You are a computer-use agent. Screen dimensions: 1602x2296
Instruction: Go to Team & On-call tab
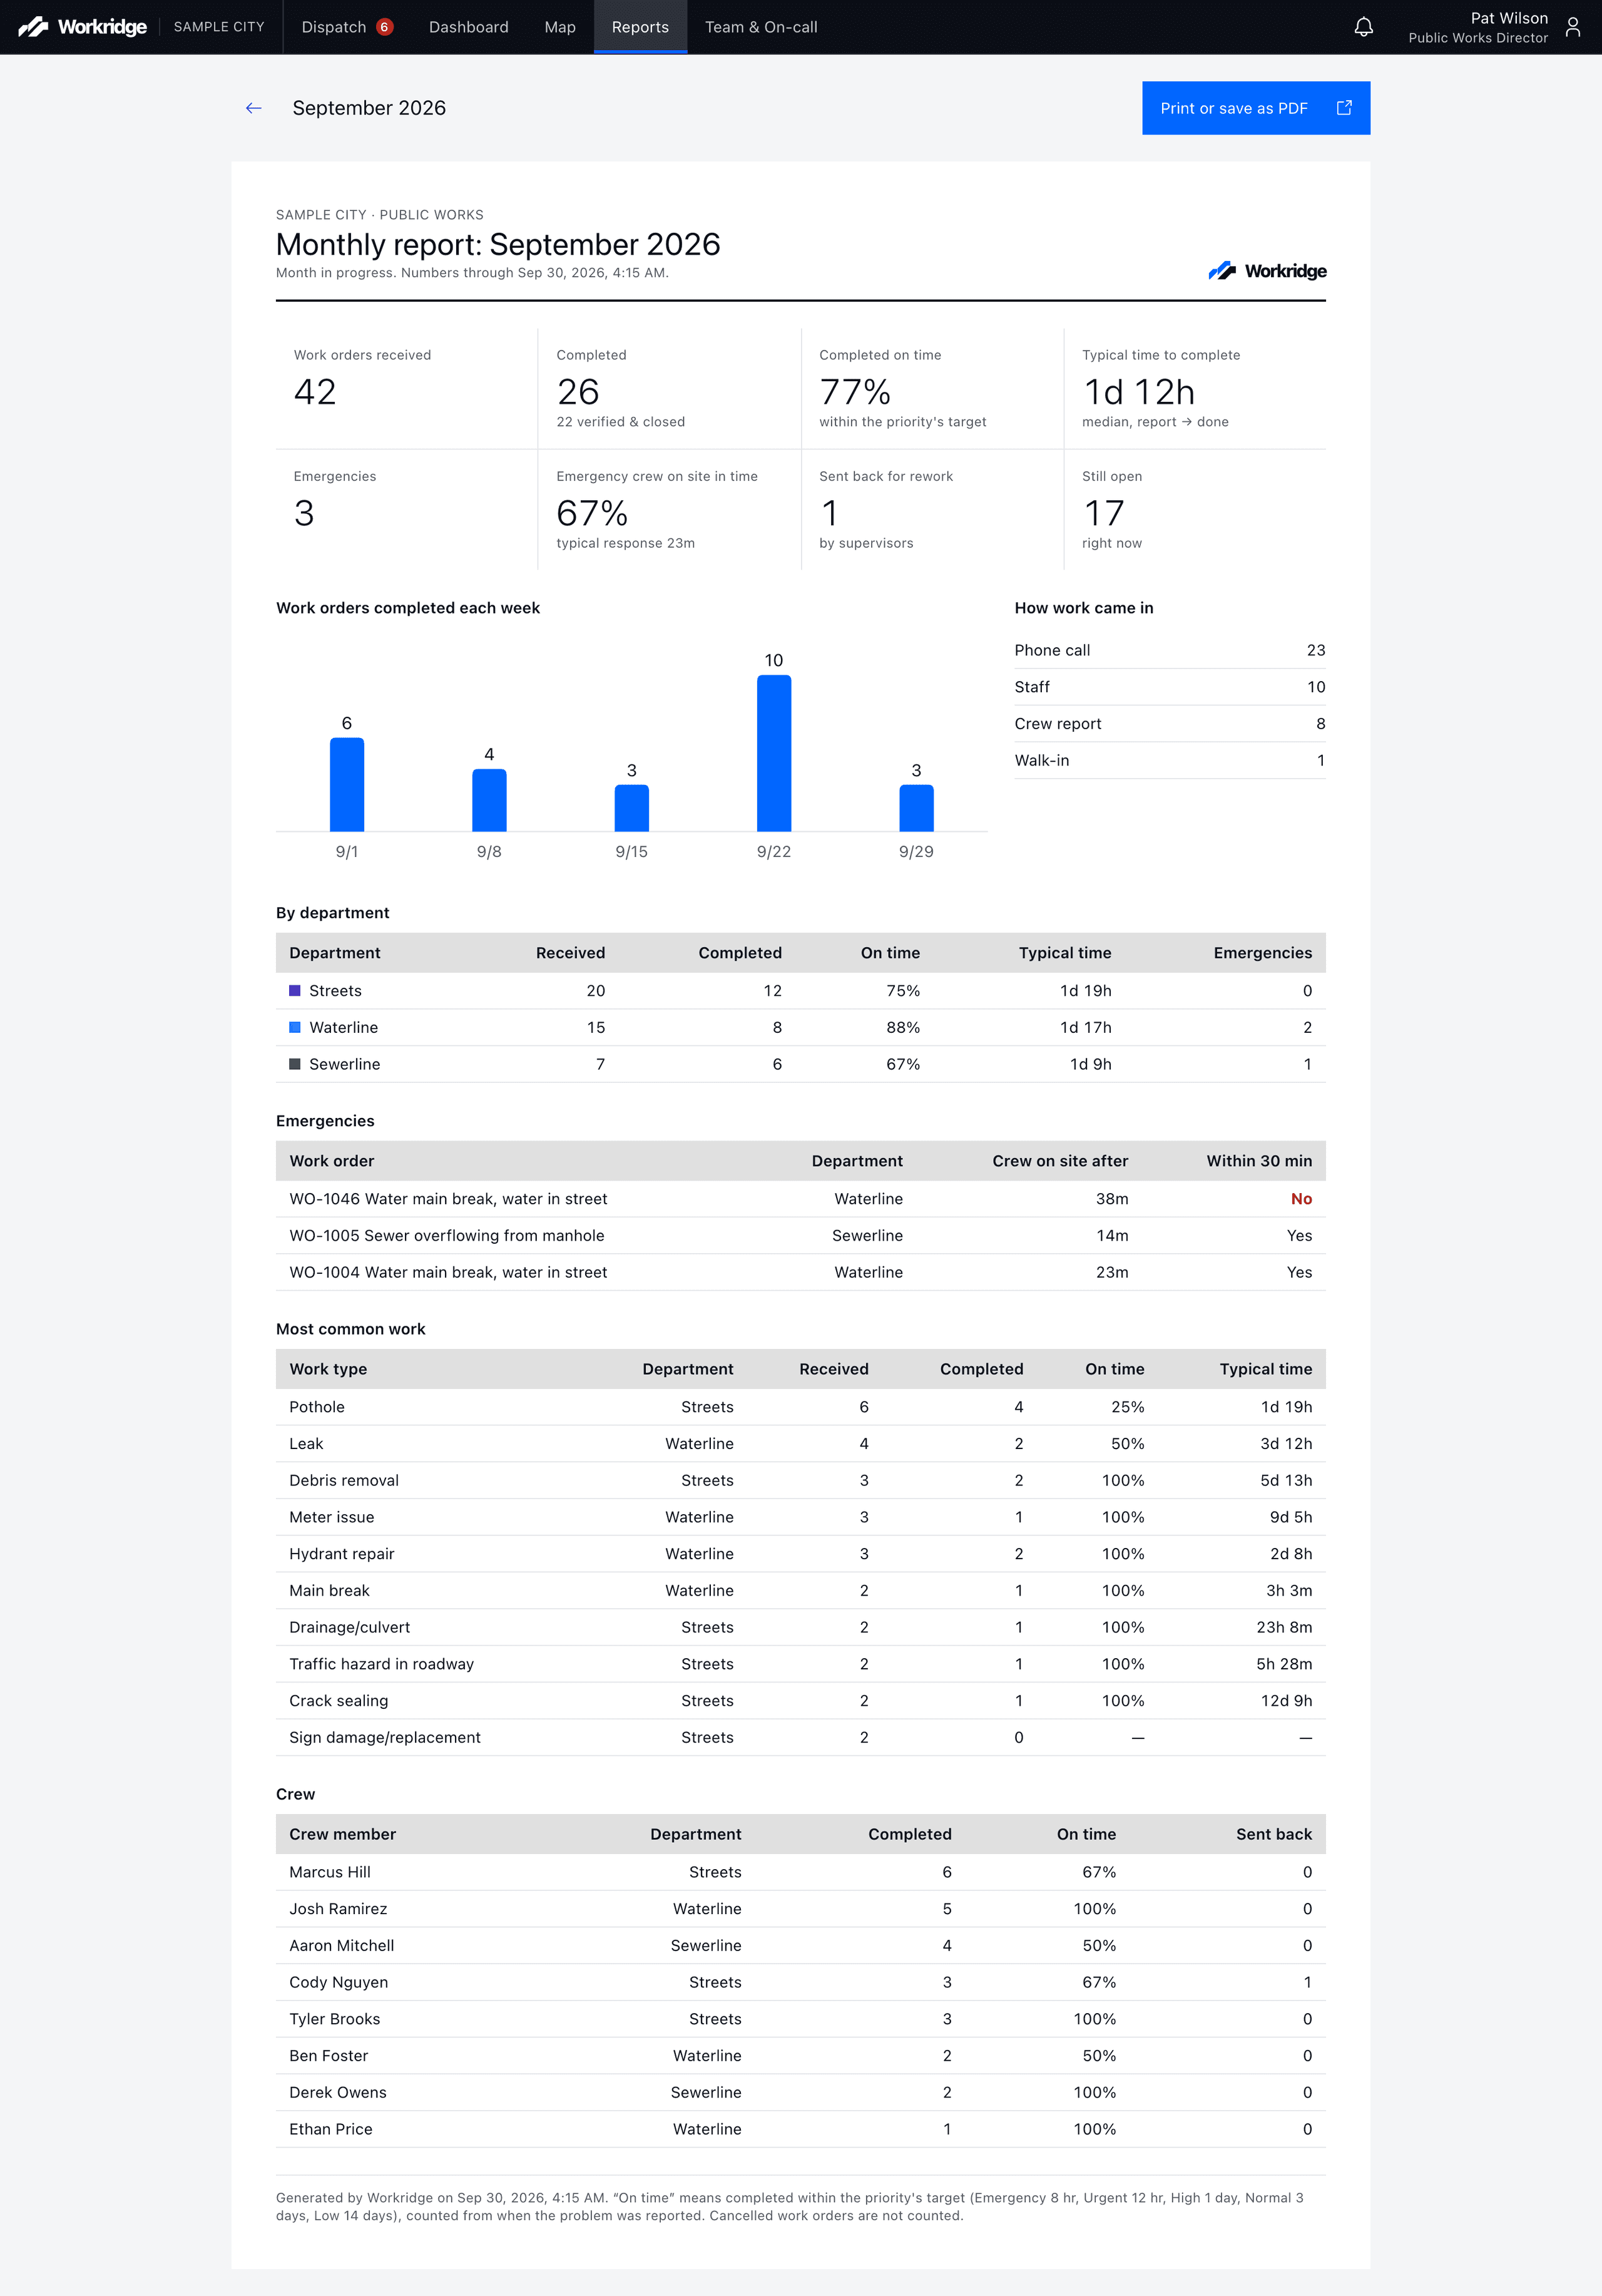pos(761,27)
